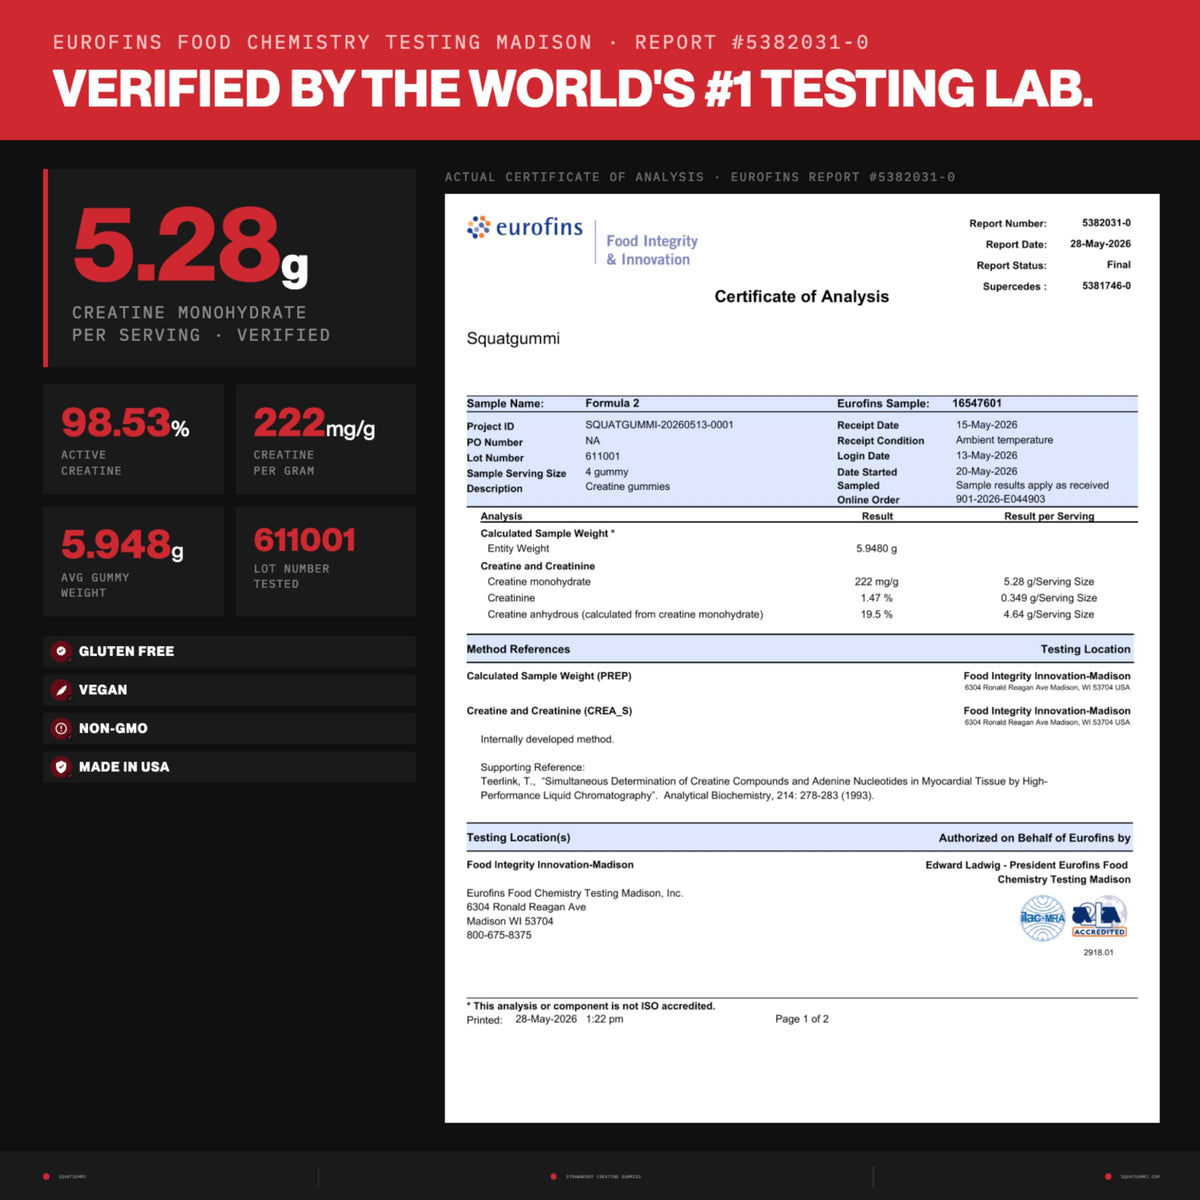Click the 222mg/g creatine per gram stat
Image resolution: width=1200 pixels, height=1200 pixels.
pyautogui.click(x=314, y=424)
